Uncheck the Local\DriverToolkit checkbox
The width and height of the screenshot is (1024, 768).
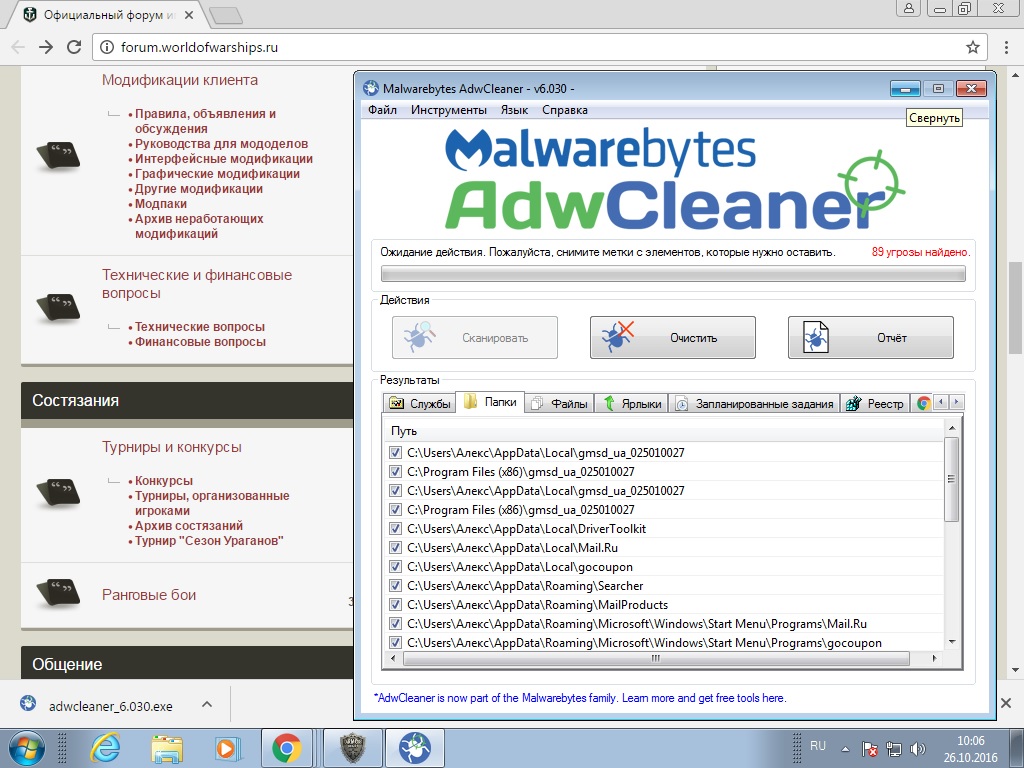[x=394, y=528]
